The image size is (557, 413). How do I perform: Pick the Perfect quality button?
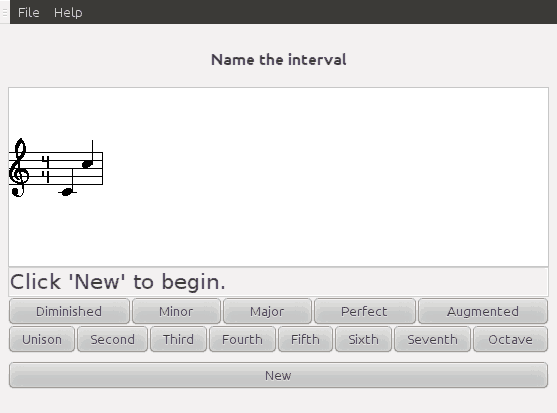pyautogui.click(x=364, y=311)
